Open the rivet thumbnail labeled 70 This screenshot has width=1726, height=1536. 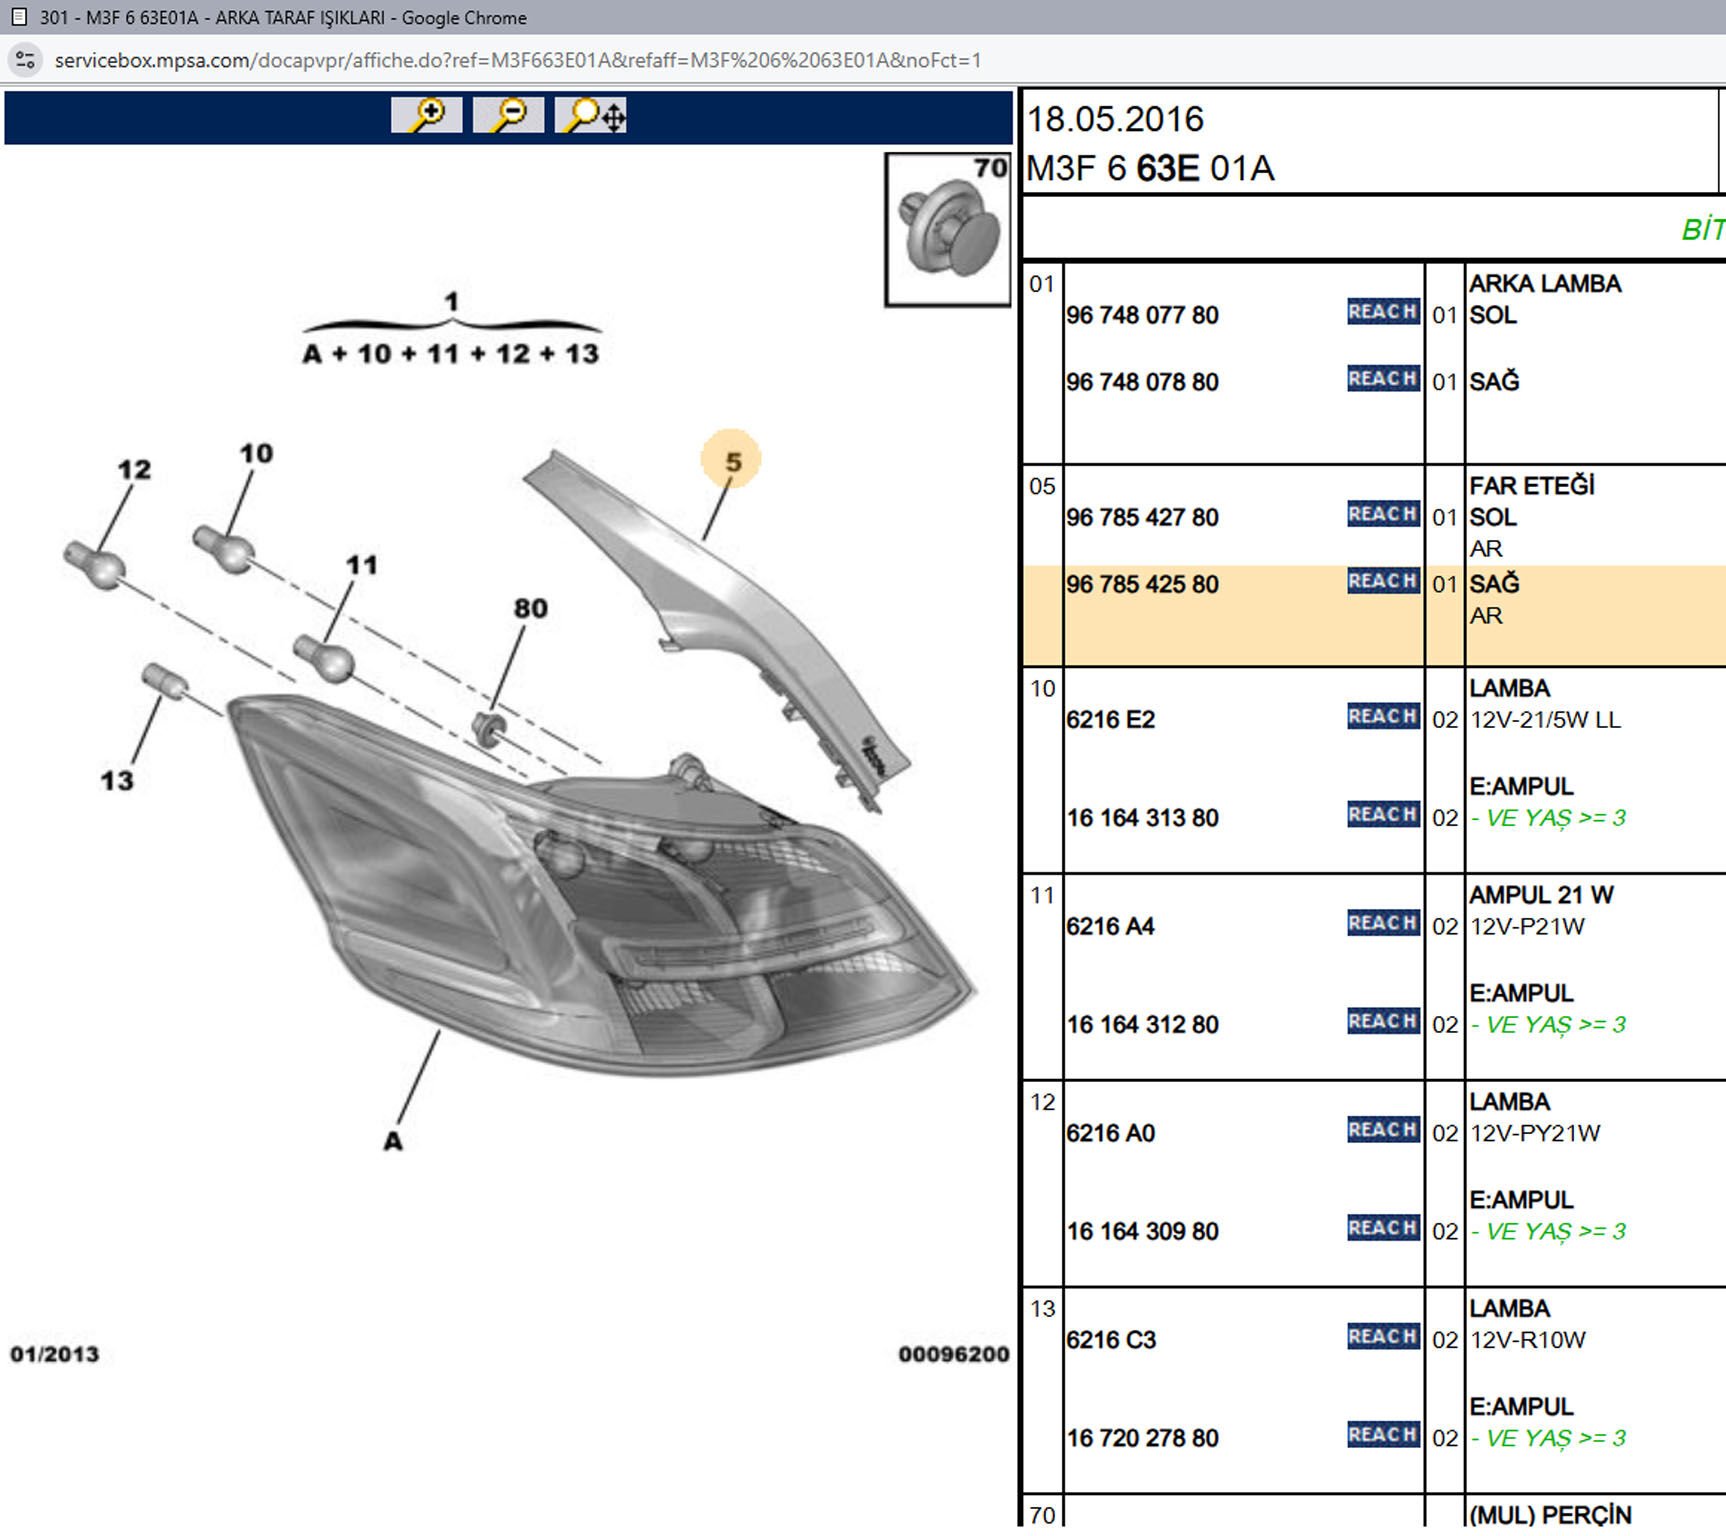coord(947,230)
